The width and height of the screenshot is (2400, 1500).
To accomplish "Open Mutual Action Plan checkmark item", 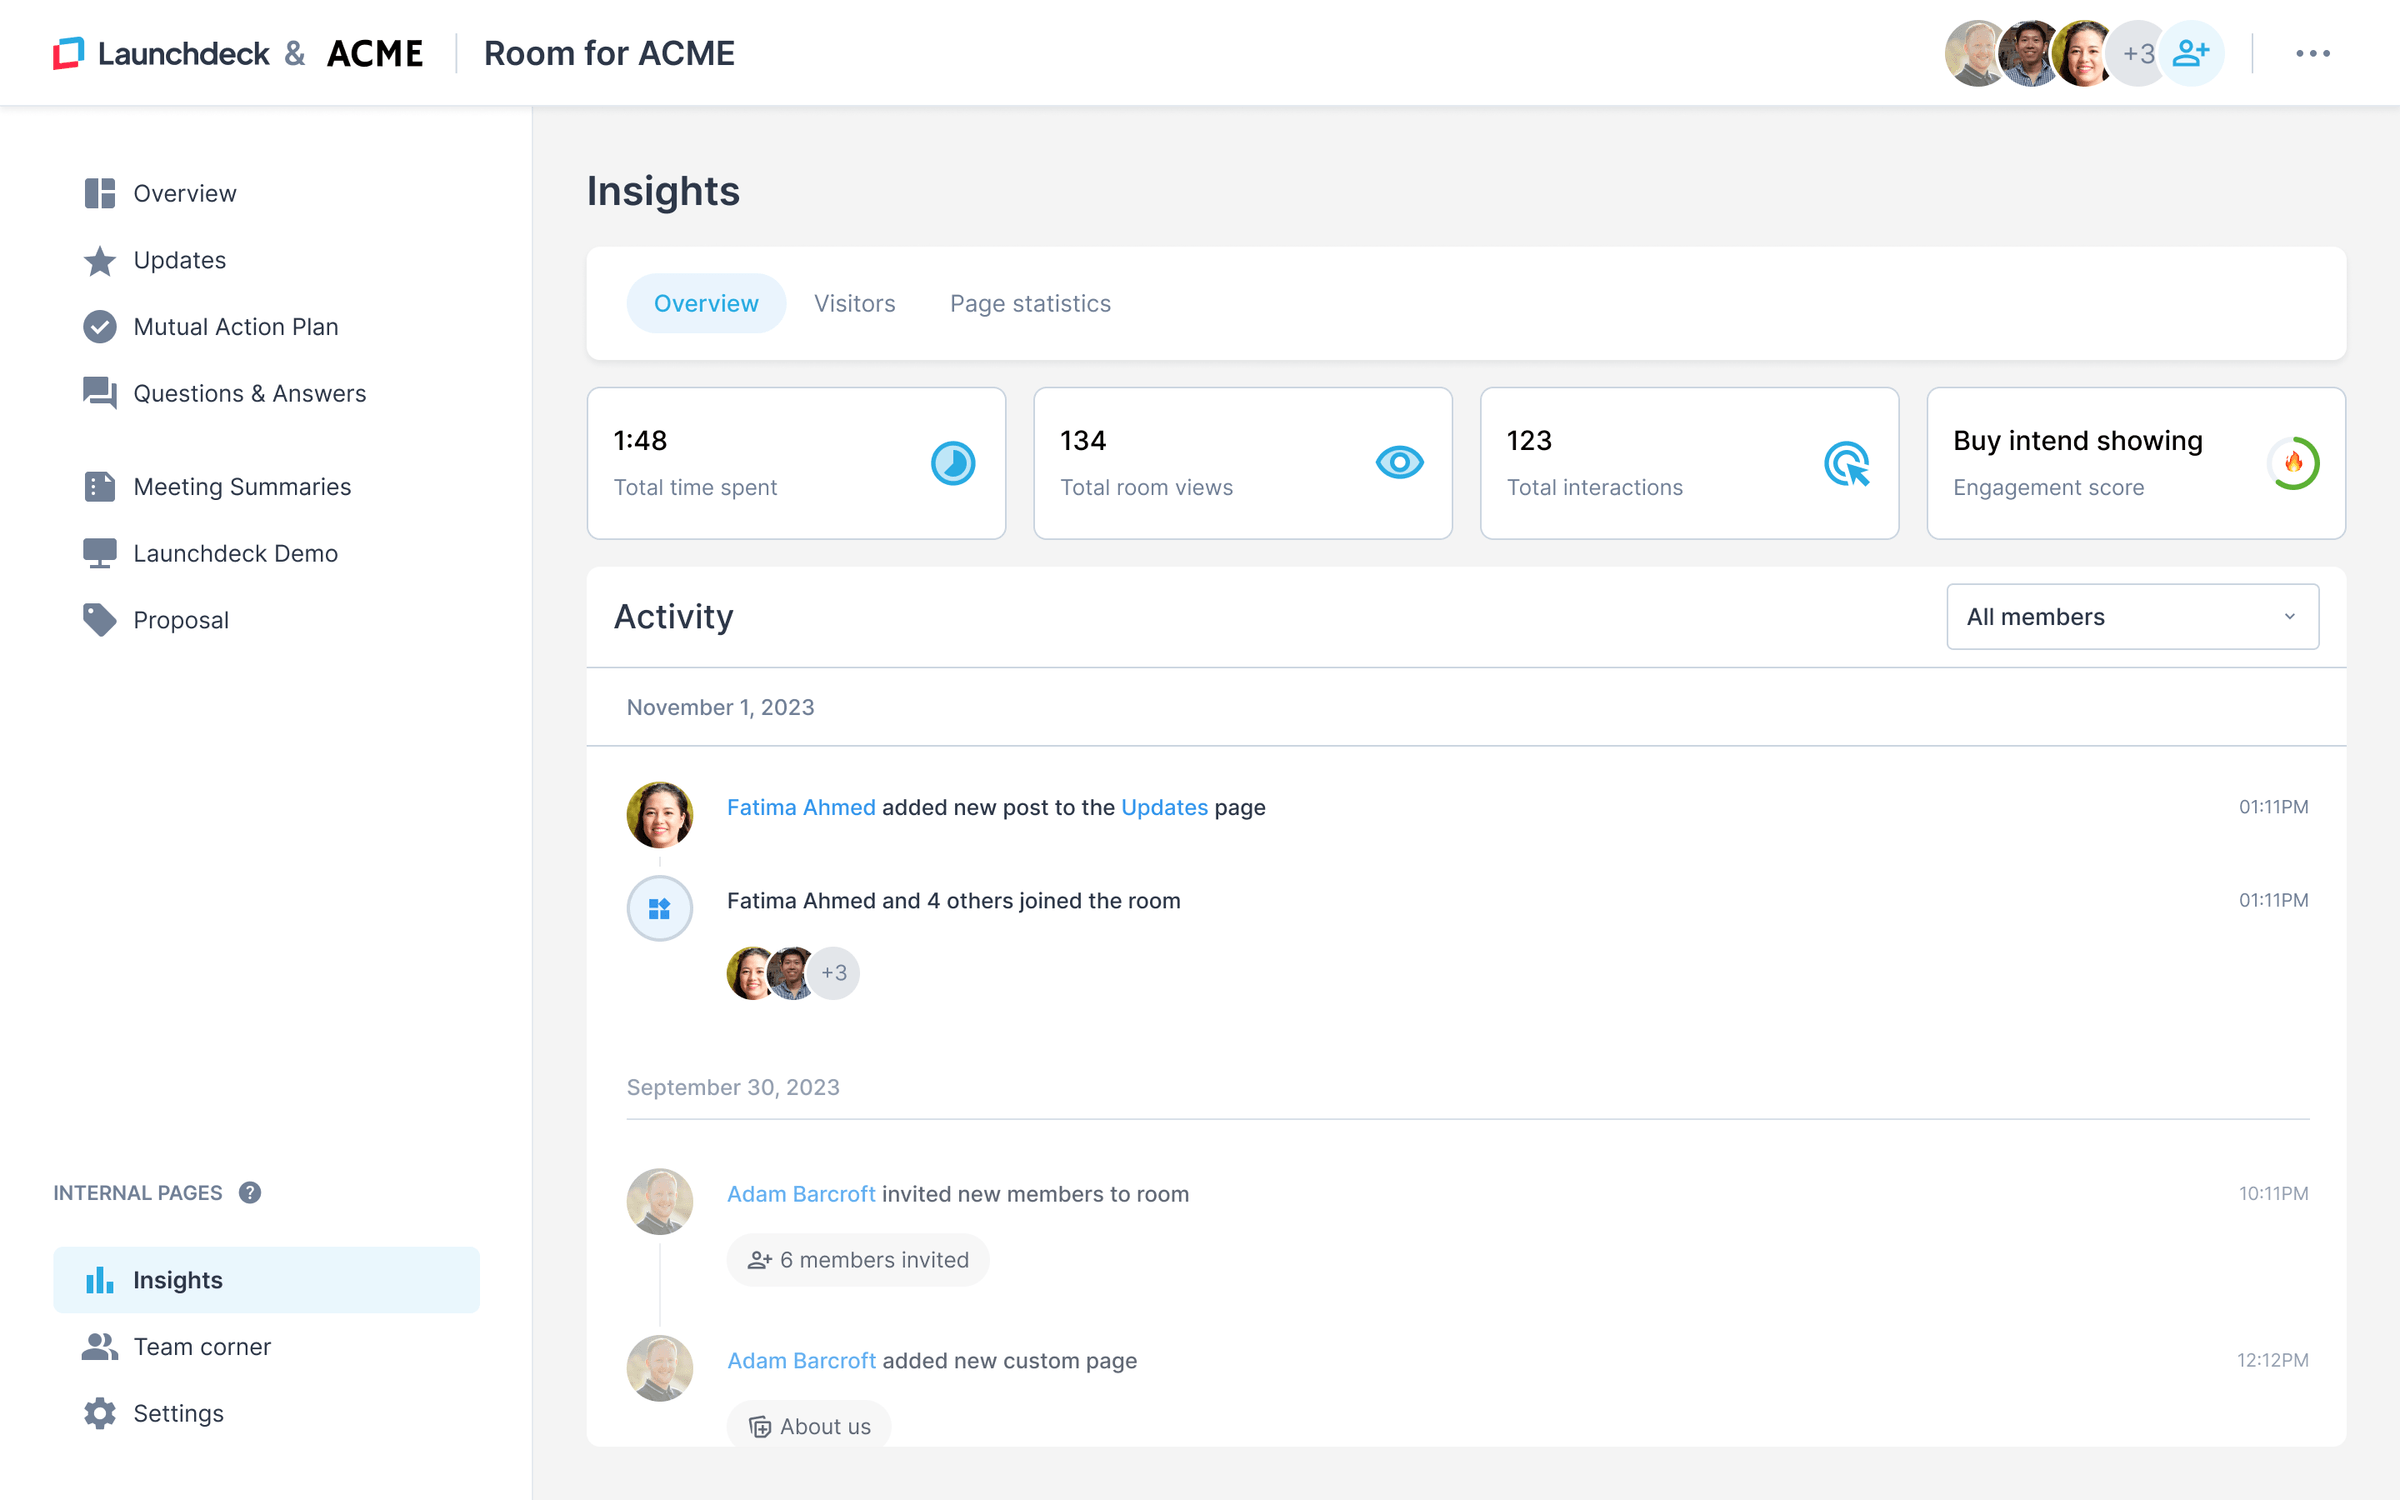I will (211, 327).
